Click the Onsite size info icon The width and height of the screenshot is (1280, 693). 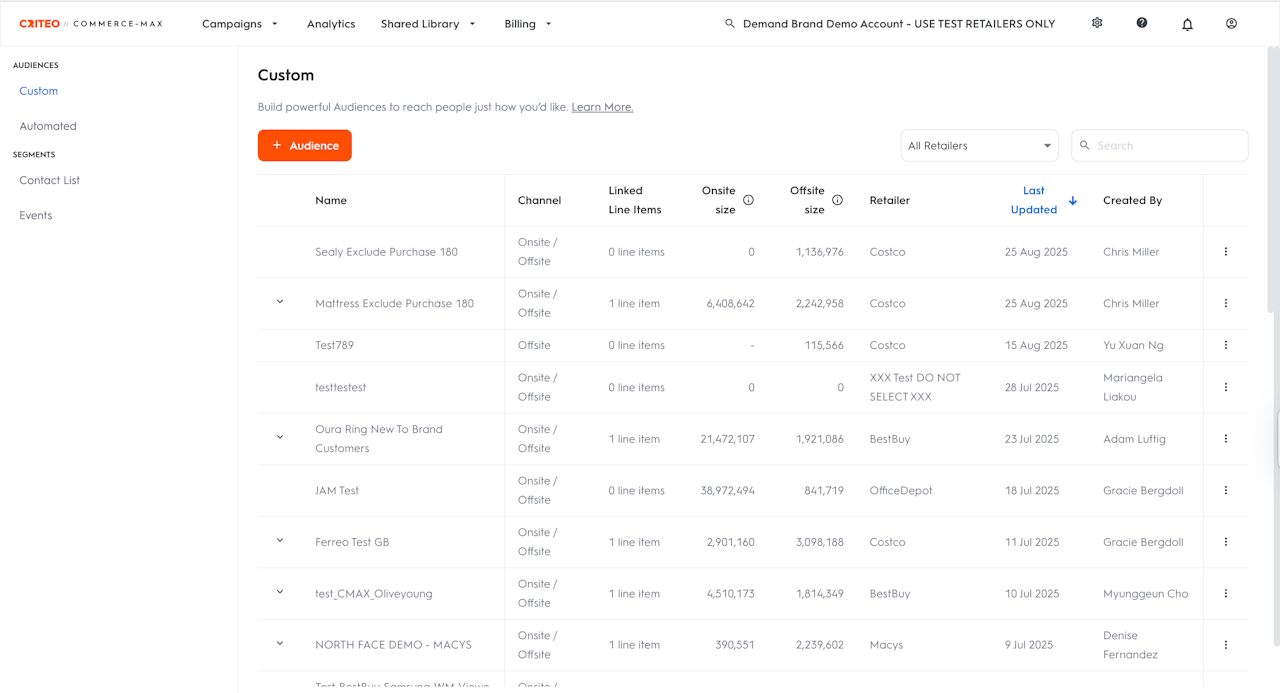coord(748,200)
